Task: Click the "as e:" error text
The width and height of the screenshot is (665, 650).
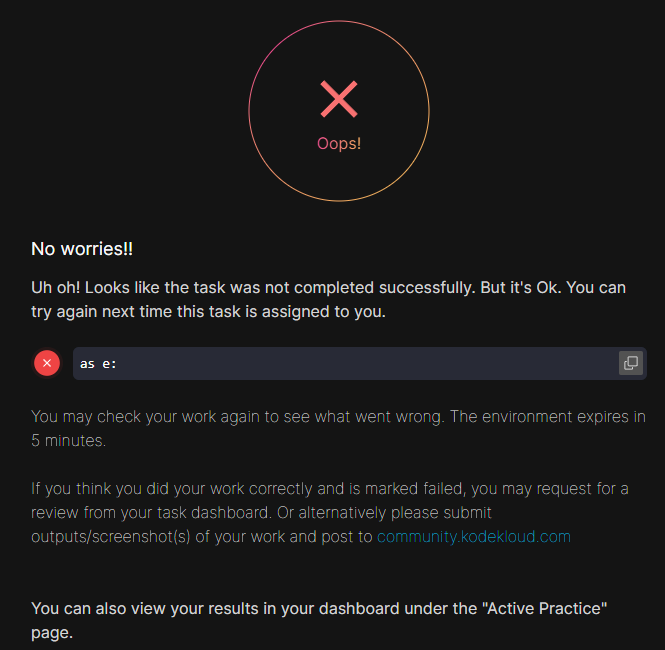Action: point(98,363)
